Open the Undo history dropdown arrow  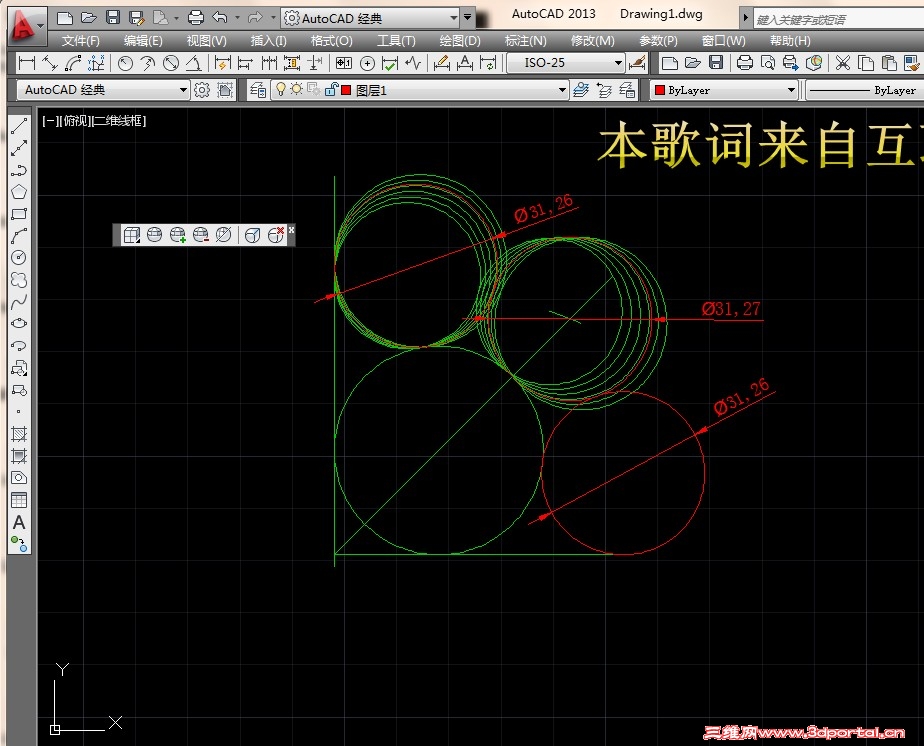click(237, 18)
